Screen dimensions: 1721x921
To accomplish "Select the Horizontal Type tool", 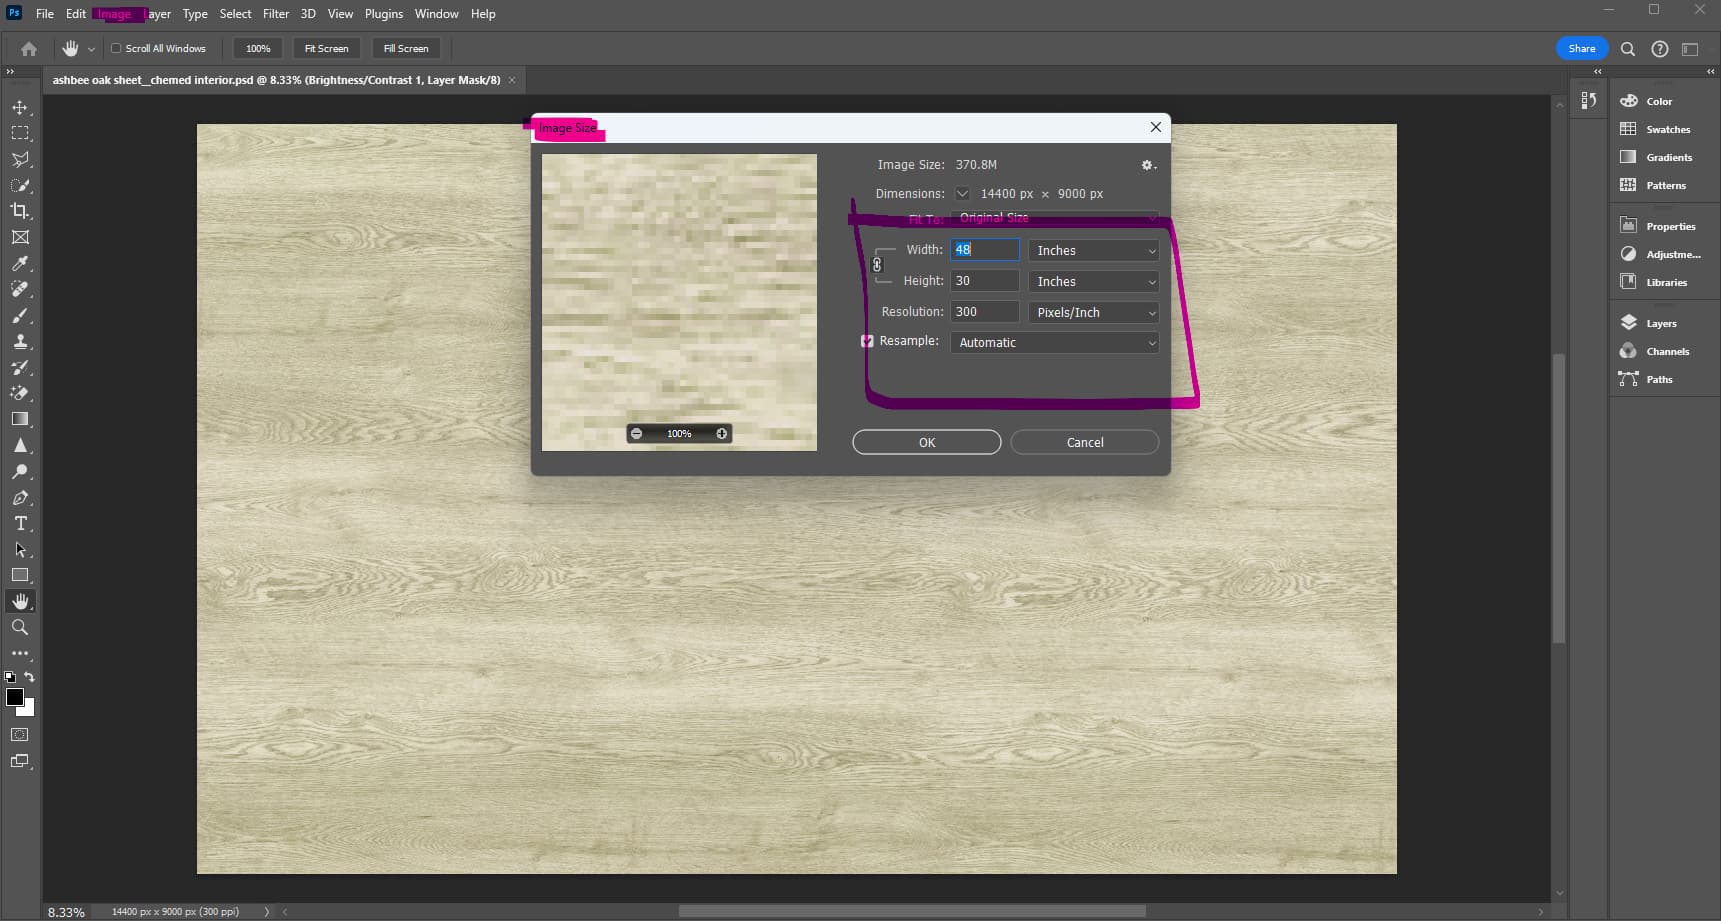I will (x=20, y=523).
